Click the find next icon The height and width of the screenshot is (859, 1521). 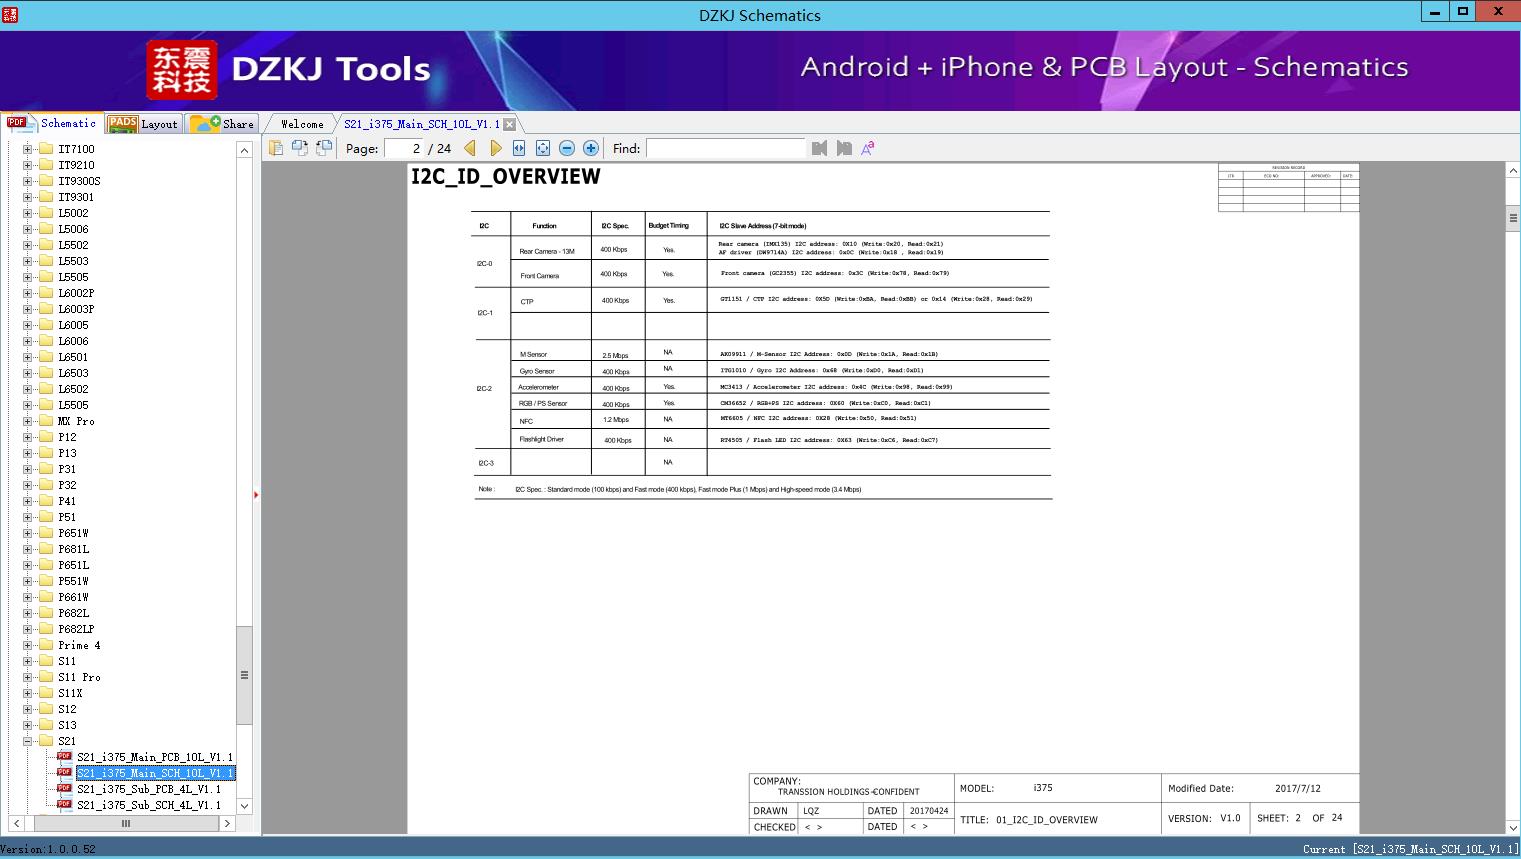844,148
